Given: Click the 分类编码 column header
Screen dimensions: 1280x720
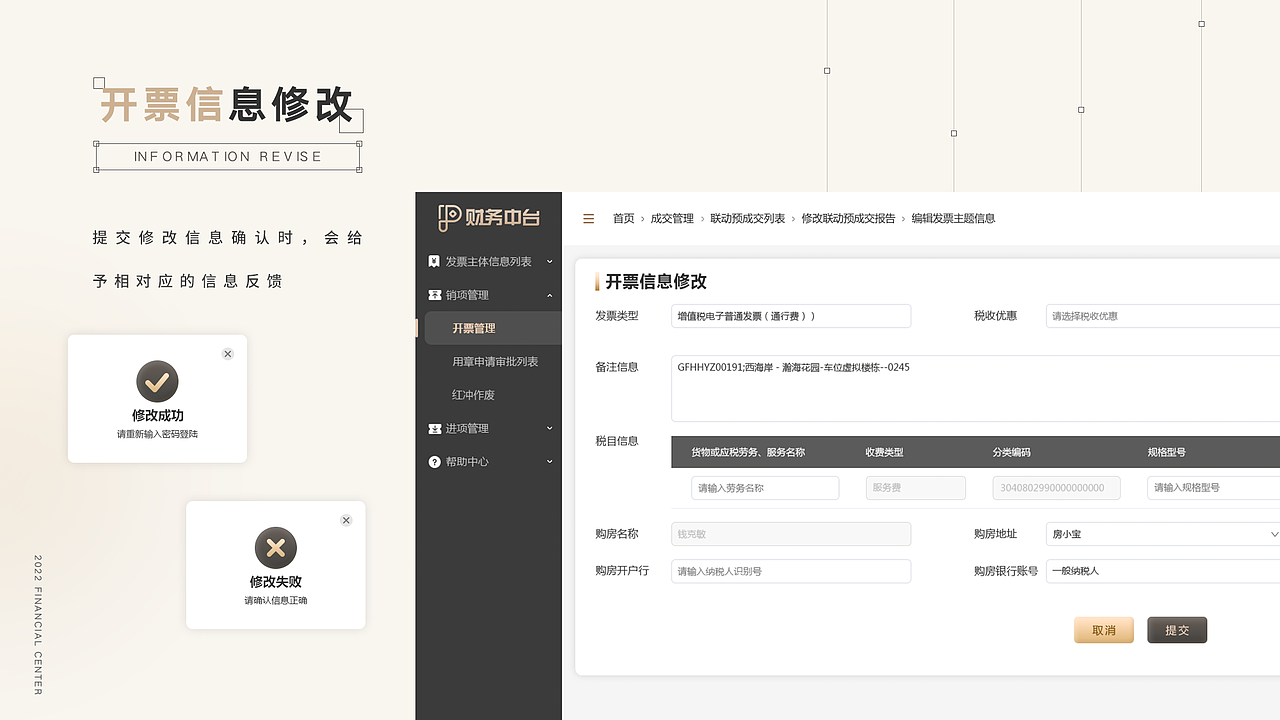Looking at the screenshot, I should 1011,452.
